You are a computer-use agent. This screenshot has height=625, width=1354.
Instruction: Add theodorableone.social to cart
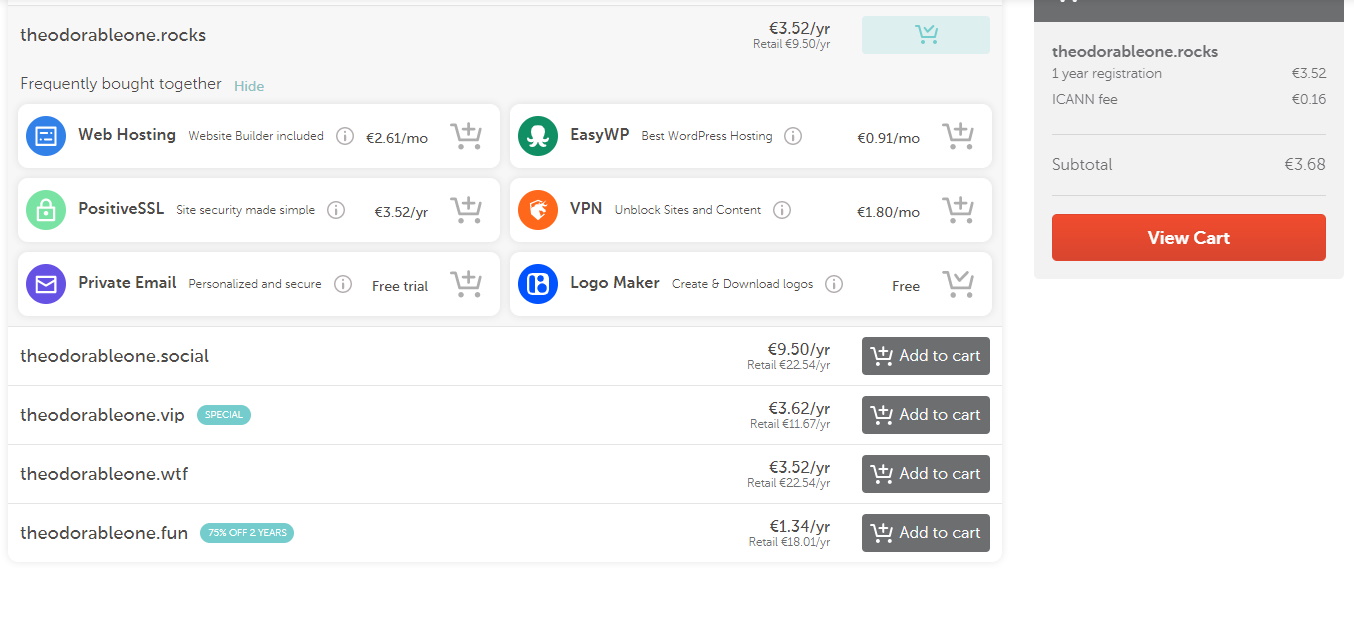click(x=925, y=356)
